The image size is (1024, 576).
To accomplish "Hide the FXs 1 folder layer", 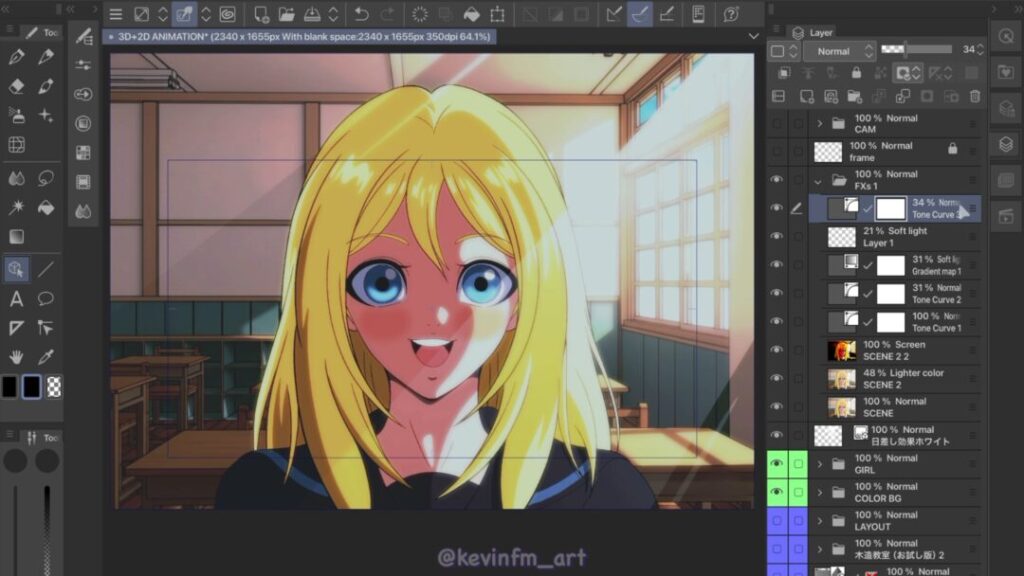I will 776,179.
